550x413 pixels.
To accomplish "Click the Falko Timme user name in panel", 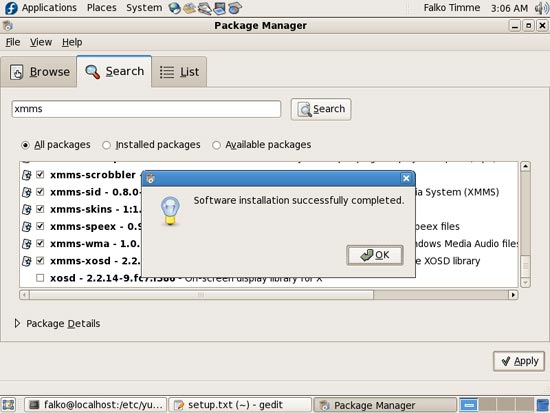I will [x=451, y=8].
